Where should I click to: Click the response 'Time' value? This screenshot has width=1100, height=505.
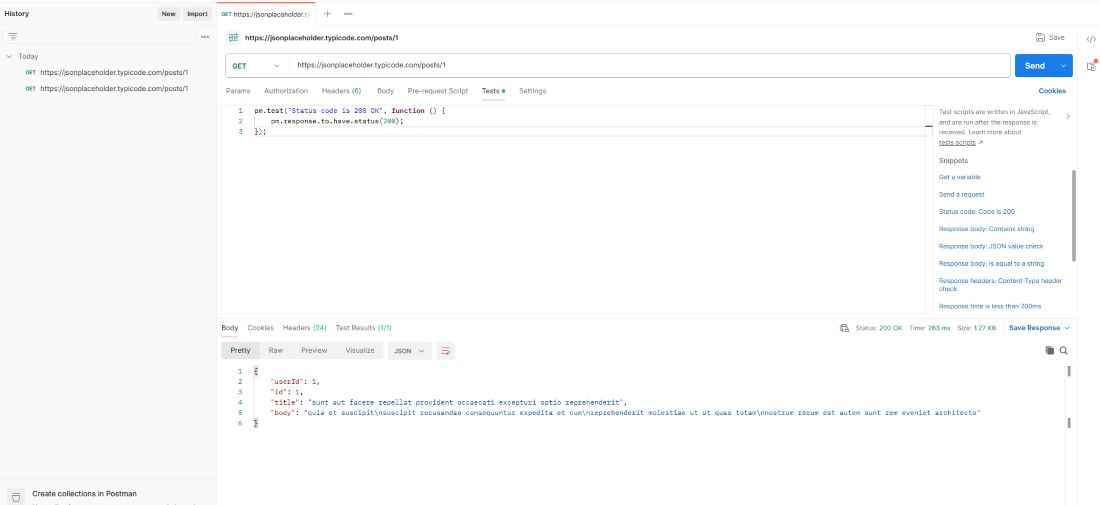(930, 328)
